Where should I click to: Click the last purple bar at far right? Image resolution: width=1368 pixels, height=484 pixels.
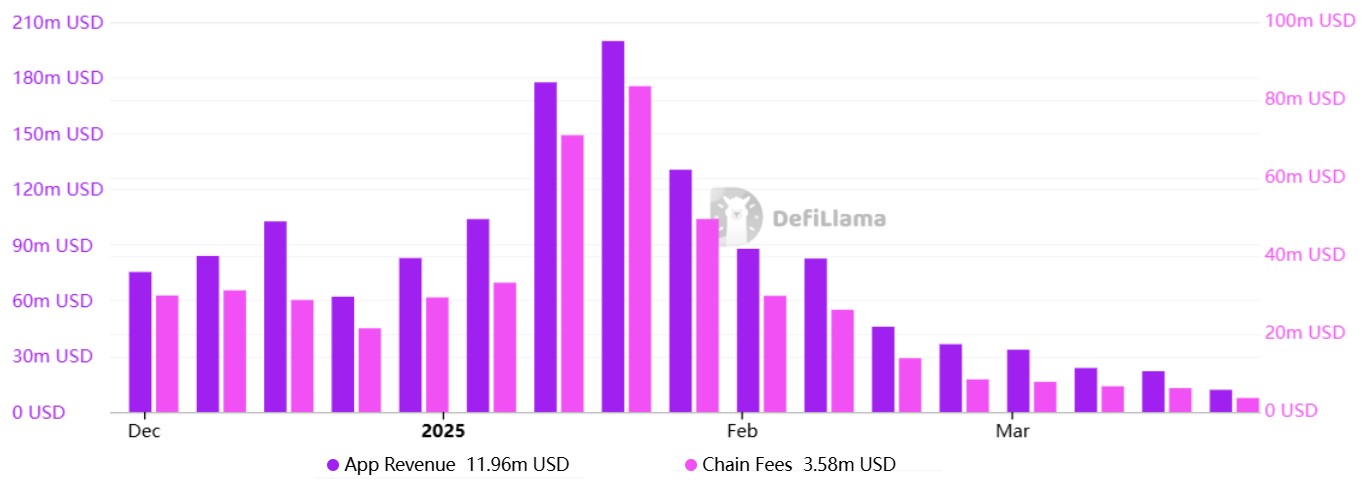click(x=1221, y=401)
